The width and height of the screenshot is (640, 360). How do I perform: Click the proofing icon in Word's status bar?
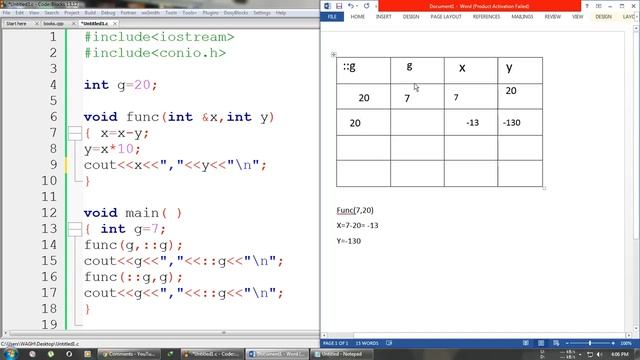389,343
